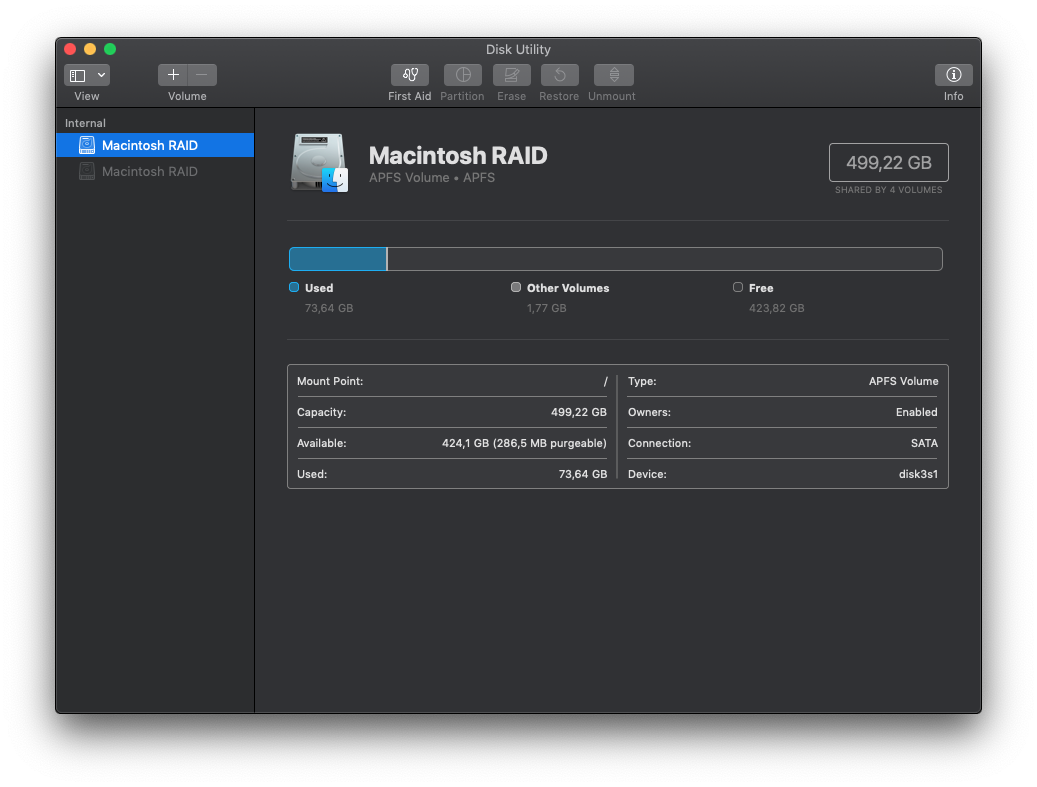Click the Available 424,1 GB purgeable value
The width and height of the screenshot is (1037, 787).
point(524,443)
